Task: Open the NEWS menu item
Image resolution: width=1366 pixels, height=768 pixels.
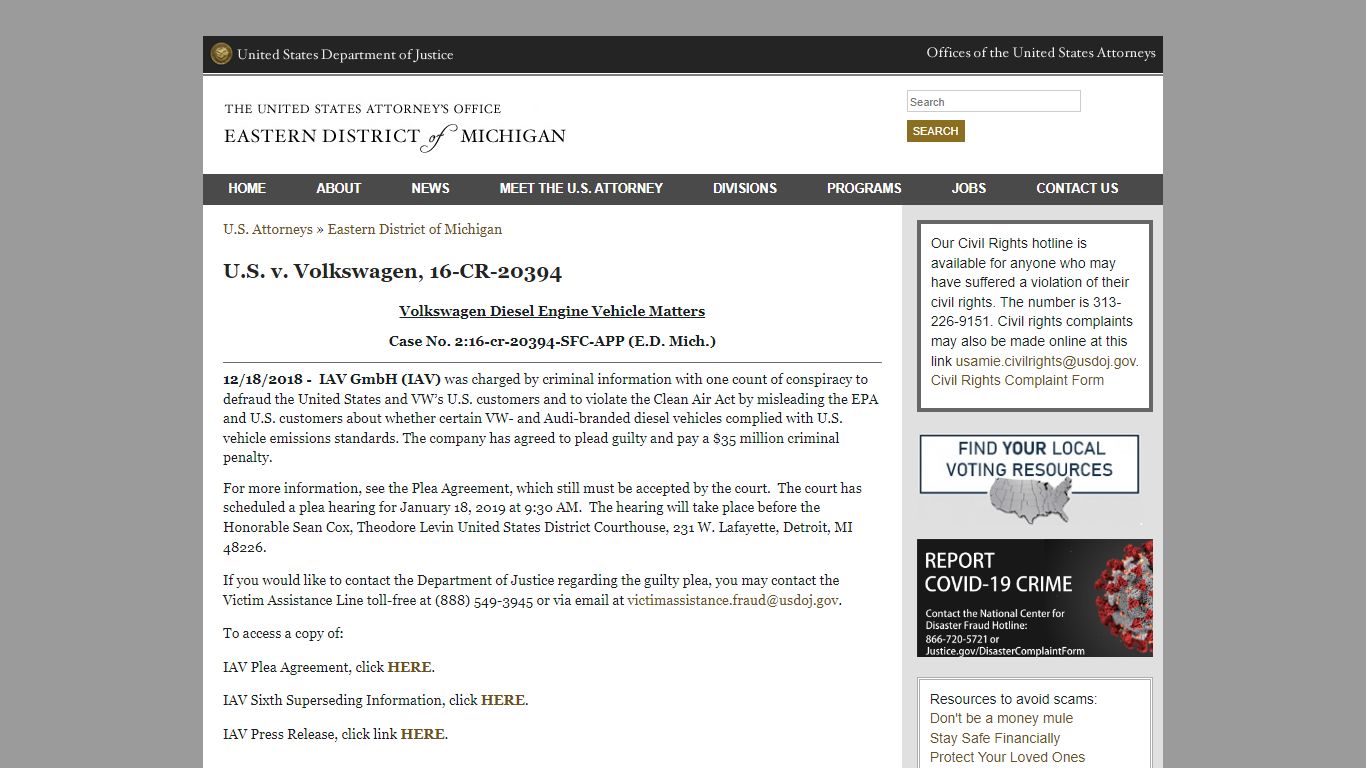Action: [x=430, y=188]
